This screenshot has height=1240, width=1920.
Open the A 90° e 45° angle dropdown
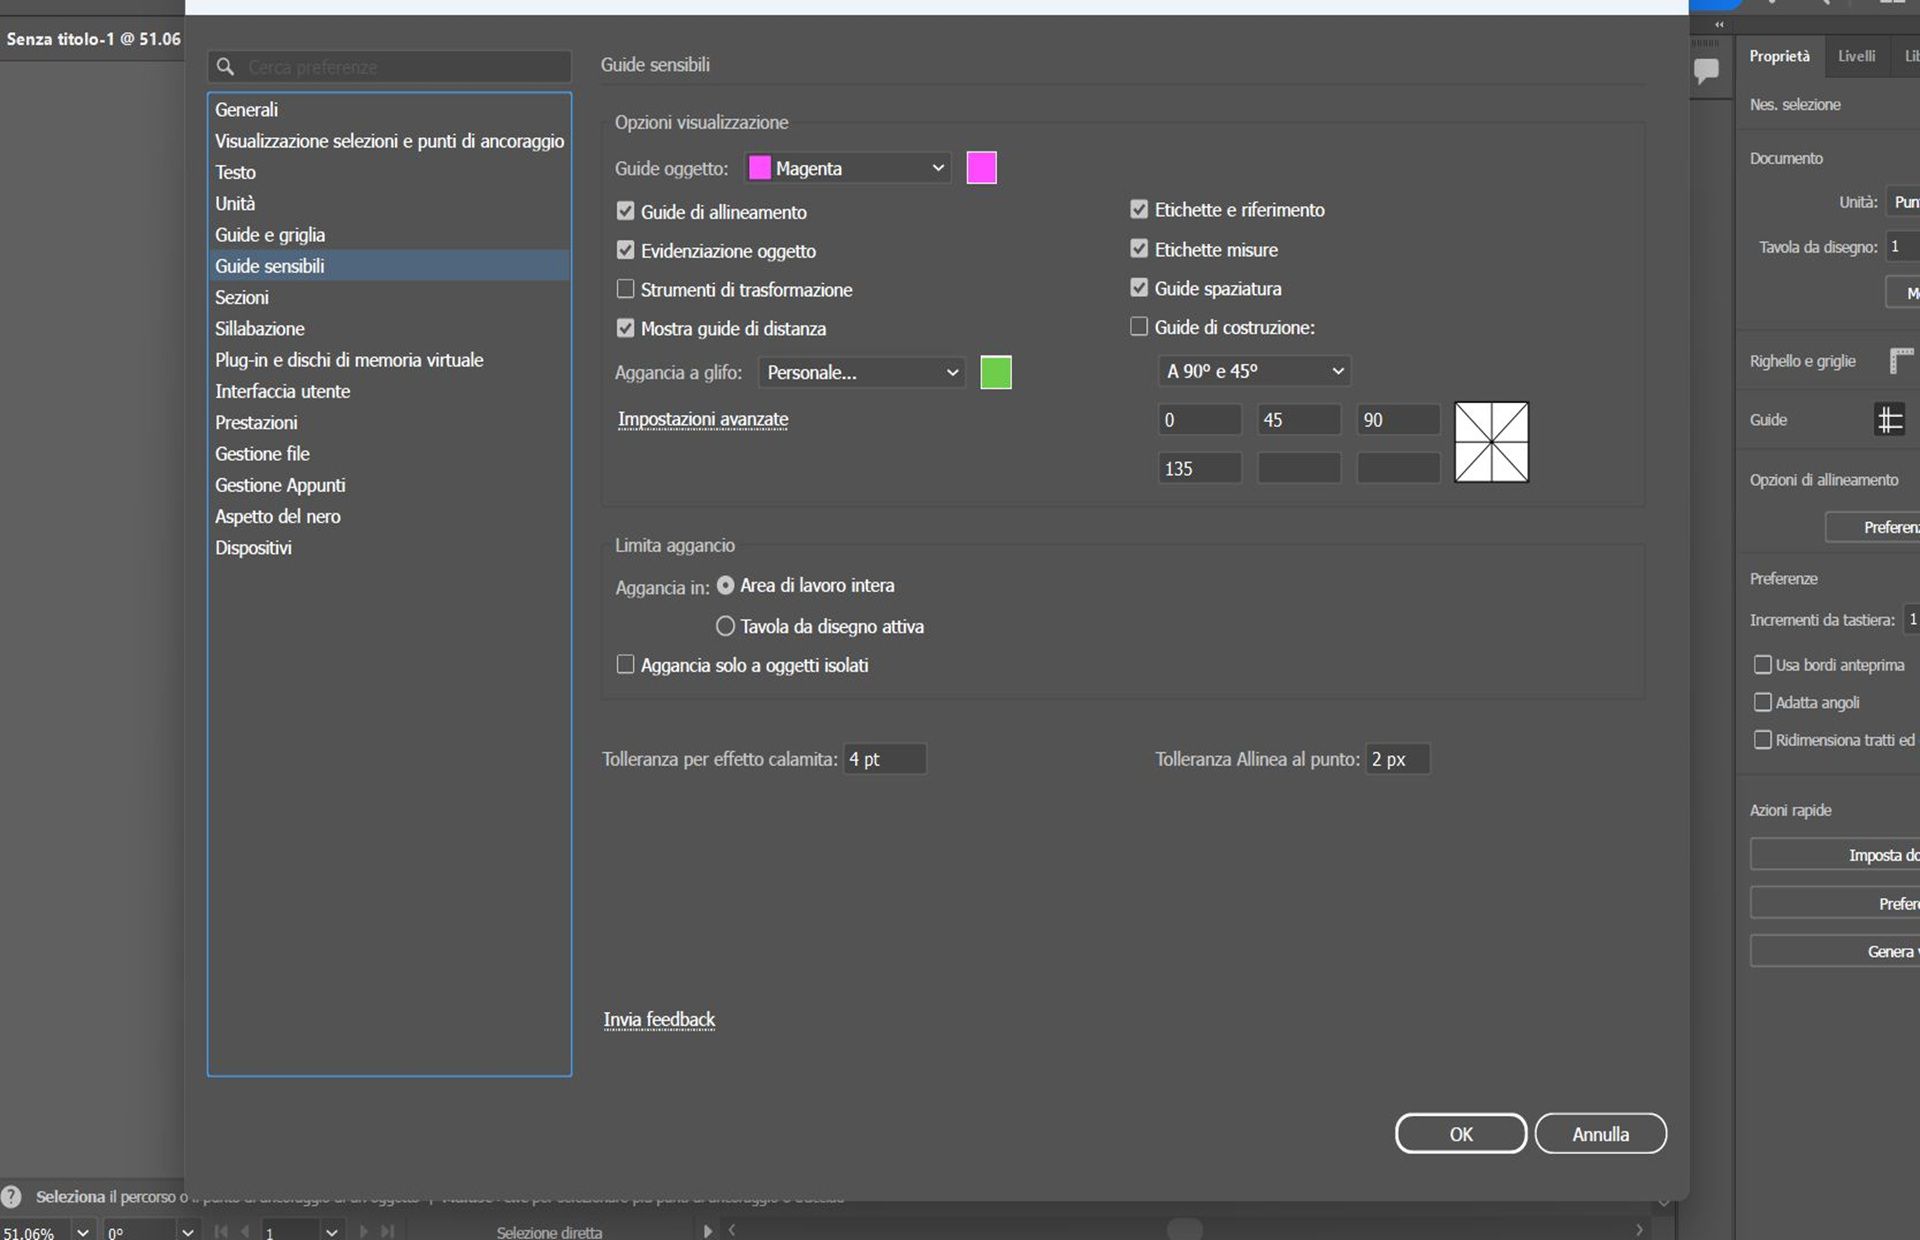click(1254, 371)
